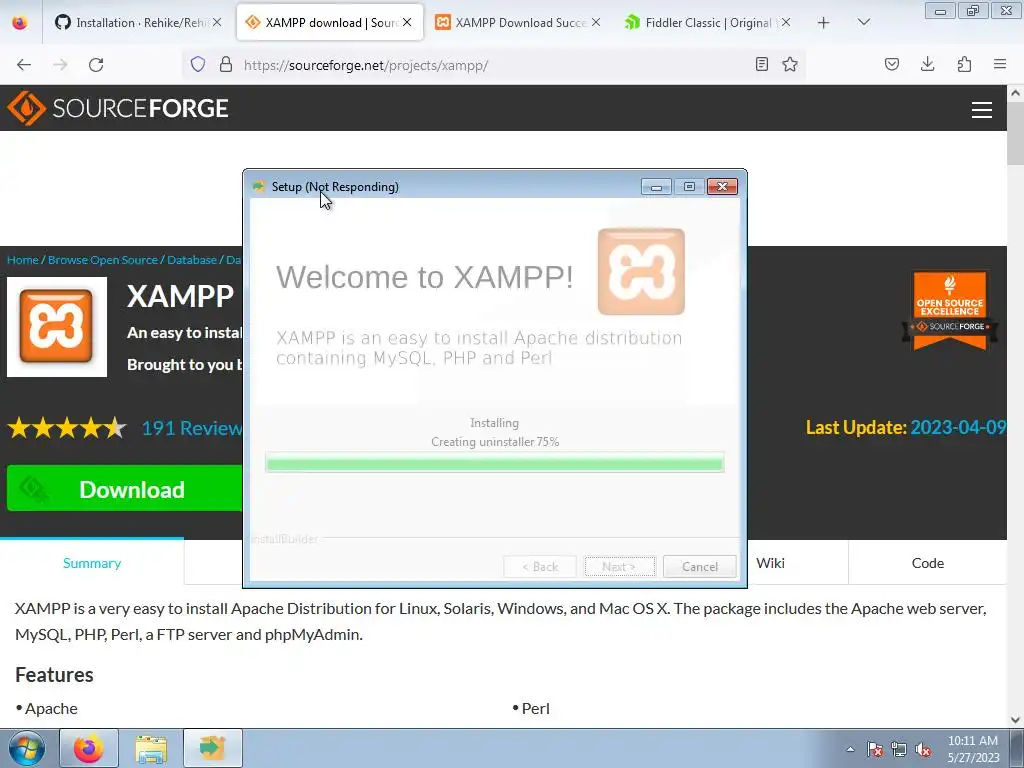Show site security padlock info
This screenshot has height=768, width=1024.
click(x=226, y=65)
